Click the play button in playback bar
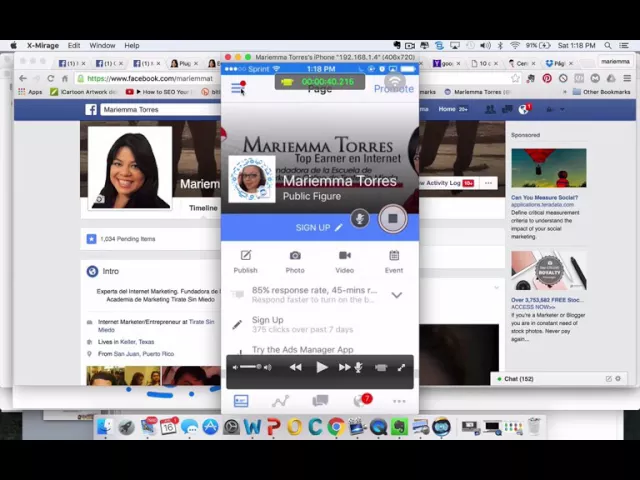 322,367
